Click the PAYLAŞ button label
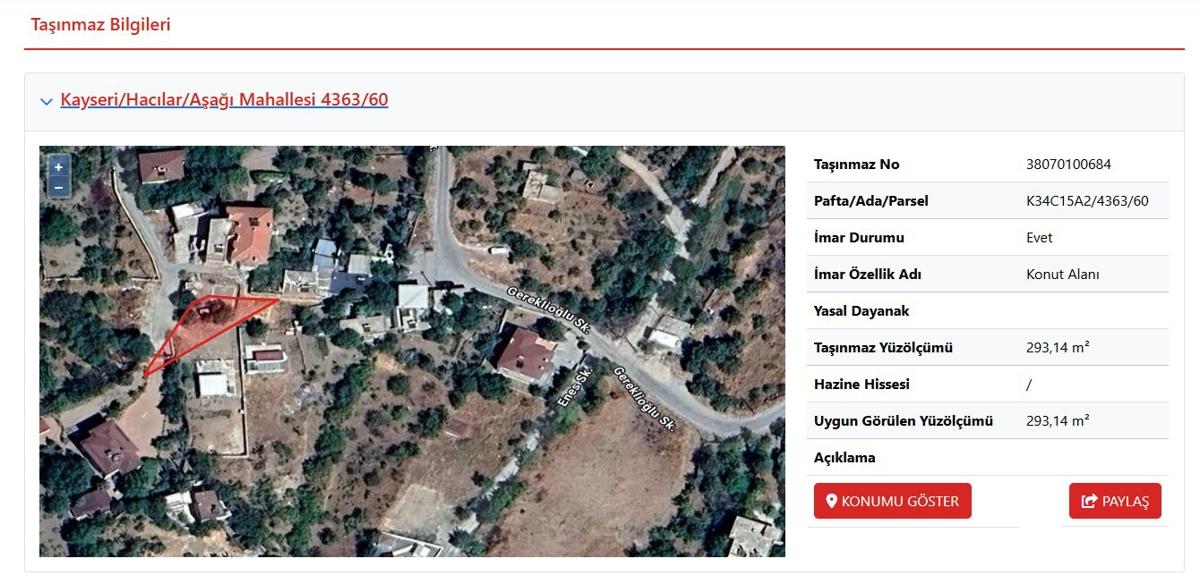This screenshot has width=1200, height=584. (x=1126, y=501)
